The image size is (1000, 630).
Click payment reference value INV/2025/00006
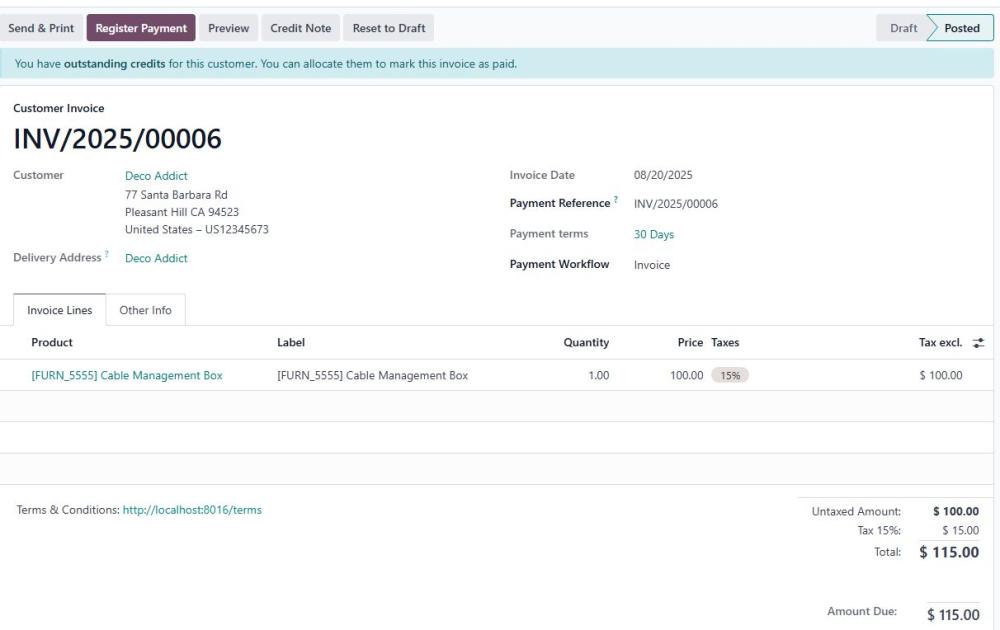[x=675, y=204]
